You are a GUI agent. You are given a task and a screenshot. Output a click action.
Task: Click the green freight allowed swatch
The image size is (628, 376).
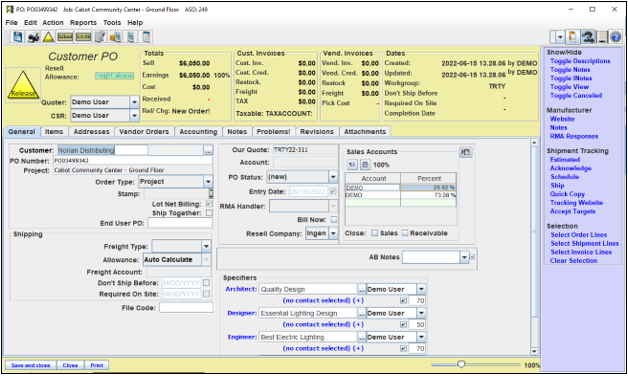coord(114,76)
